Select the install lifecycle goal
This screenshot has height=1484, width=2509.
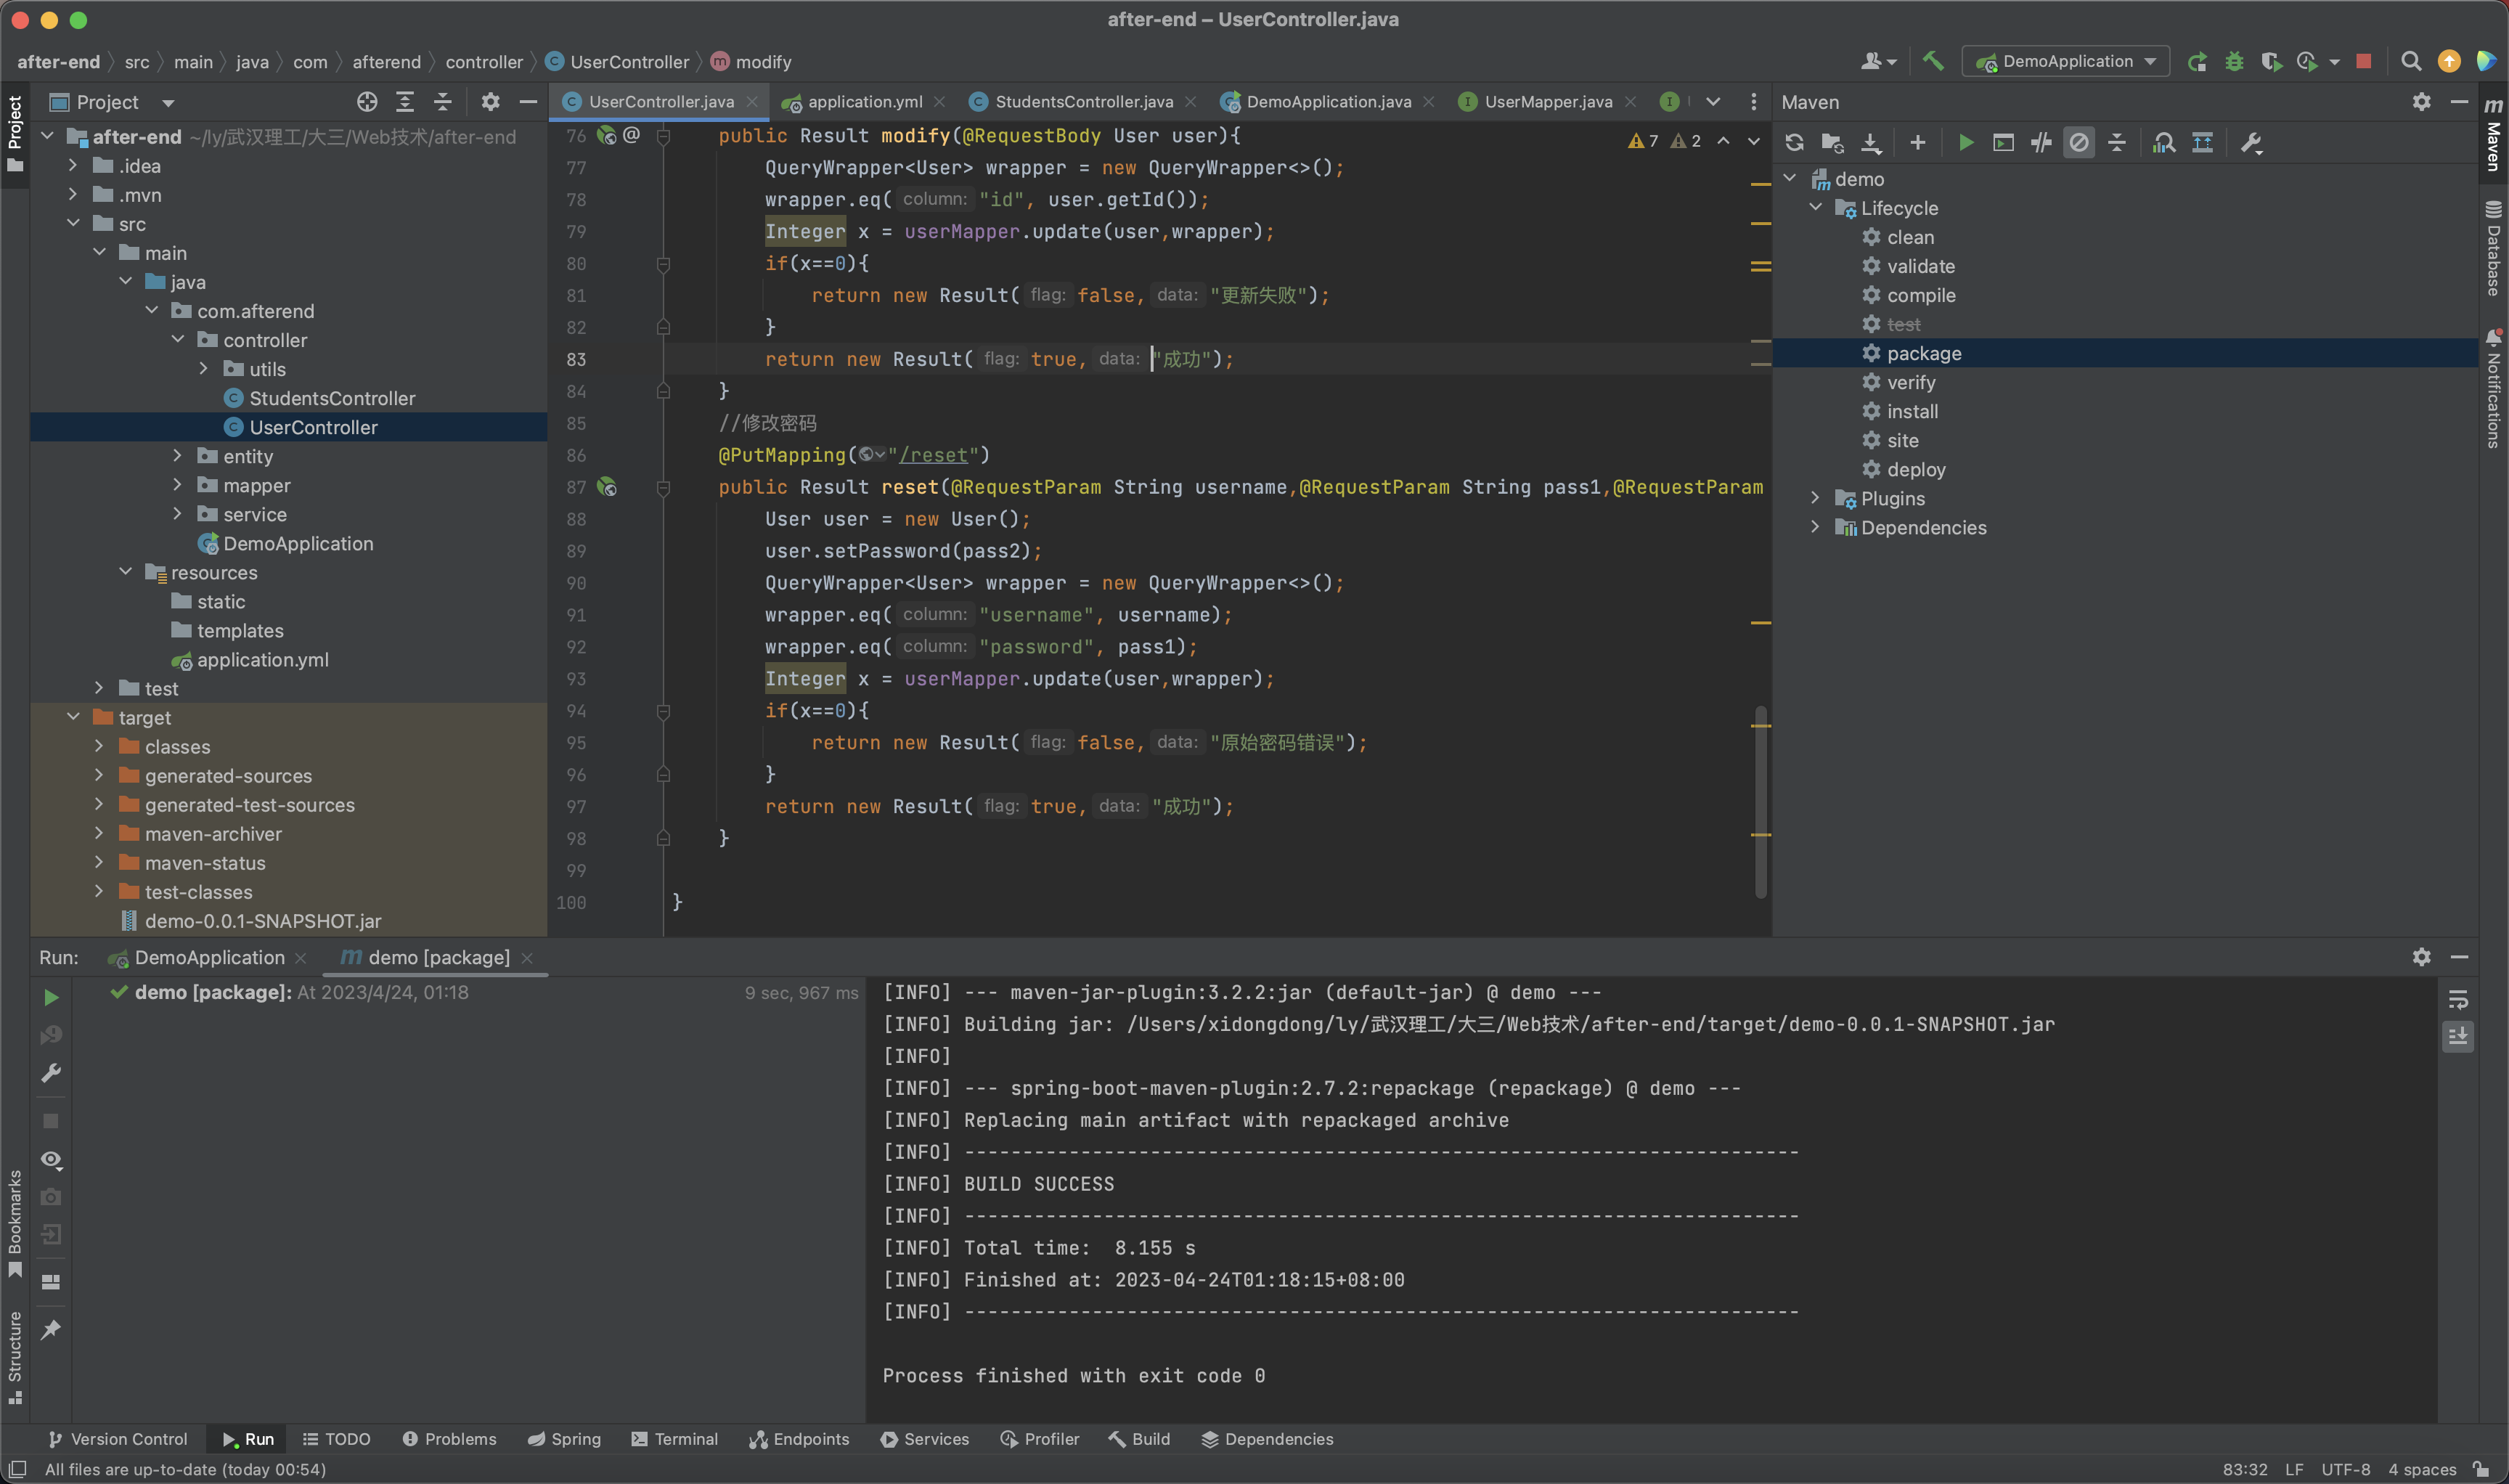tap(1912, 411)
